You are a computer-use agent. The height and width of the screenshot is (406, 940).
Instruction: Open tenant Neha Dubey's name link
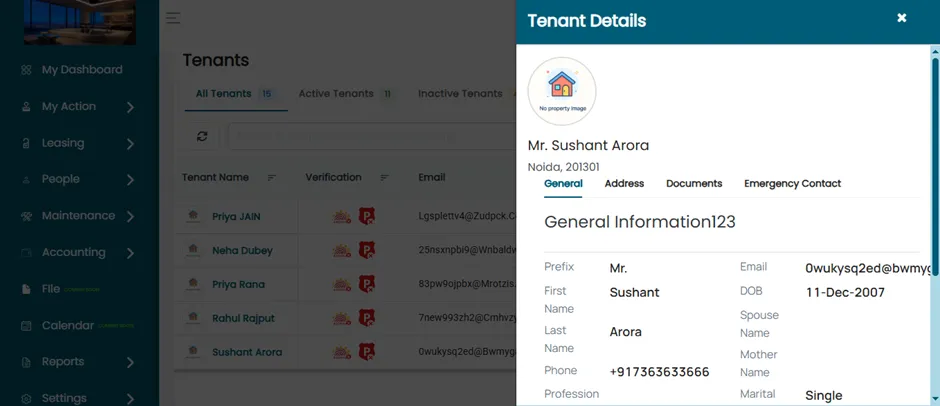[x=242, y=251]
